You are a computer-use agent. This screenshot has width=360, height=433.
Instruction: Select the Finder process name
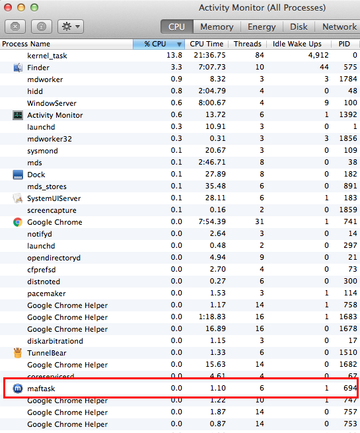pyautogui.click(x=38, y=68)
